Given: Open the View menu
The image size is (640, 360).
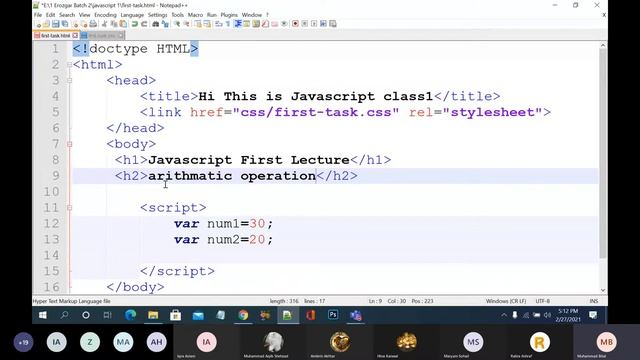Looking at the screenshot, I should pyautogui.click(x=84, y=15).
